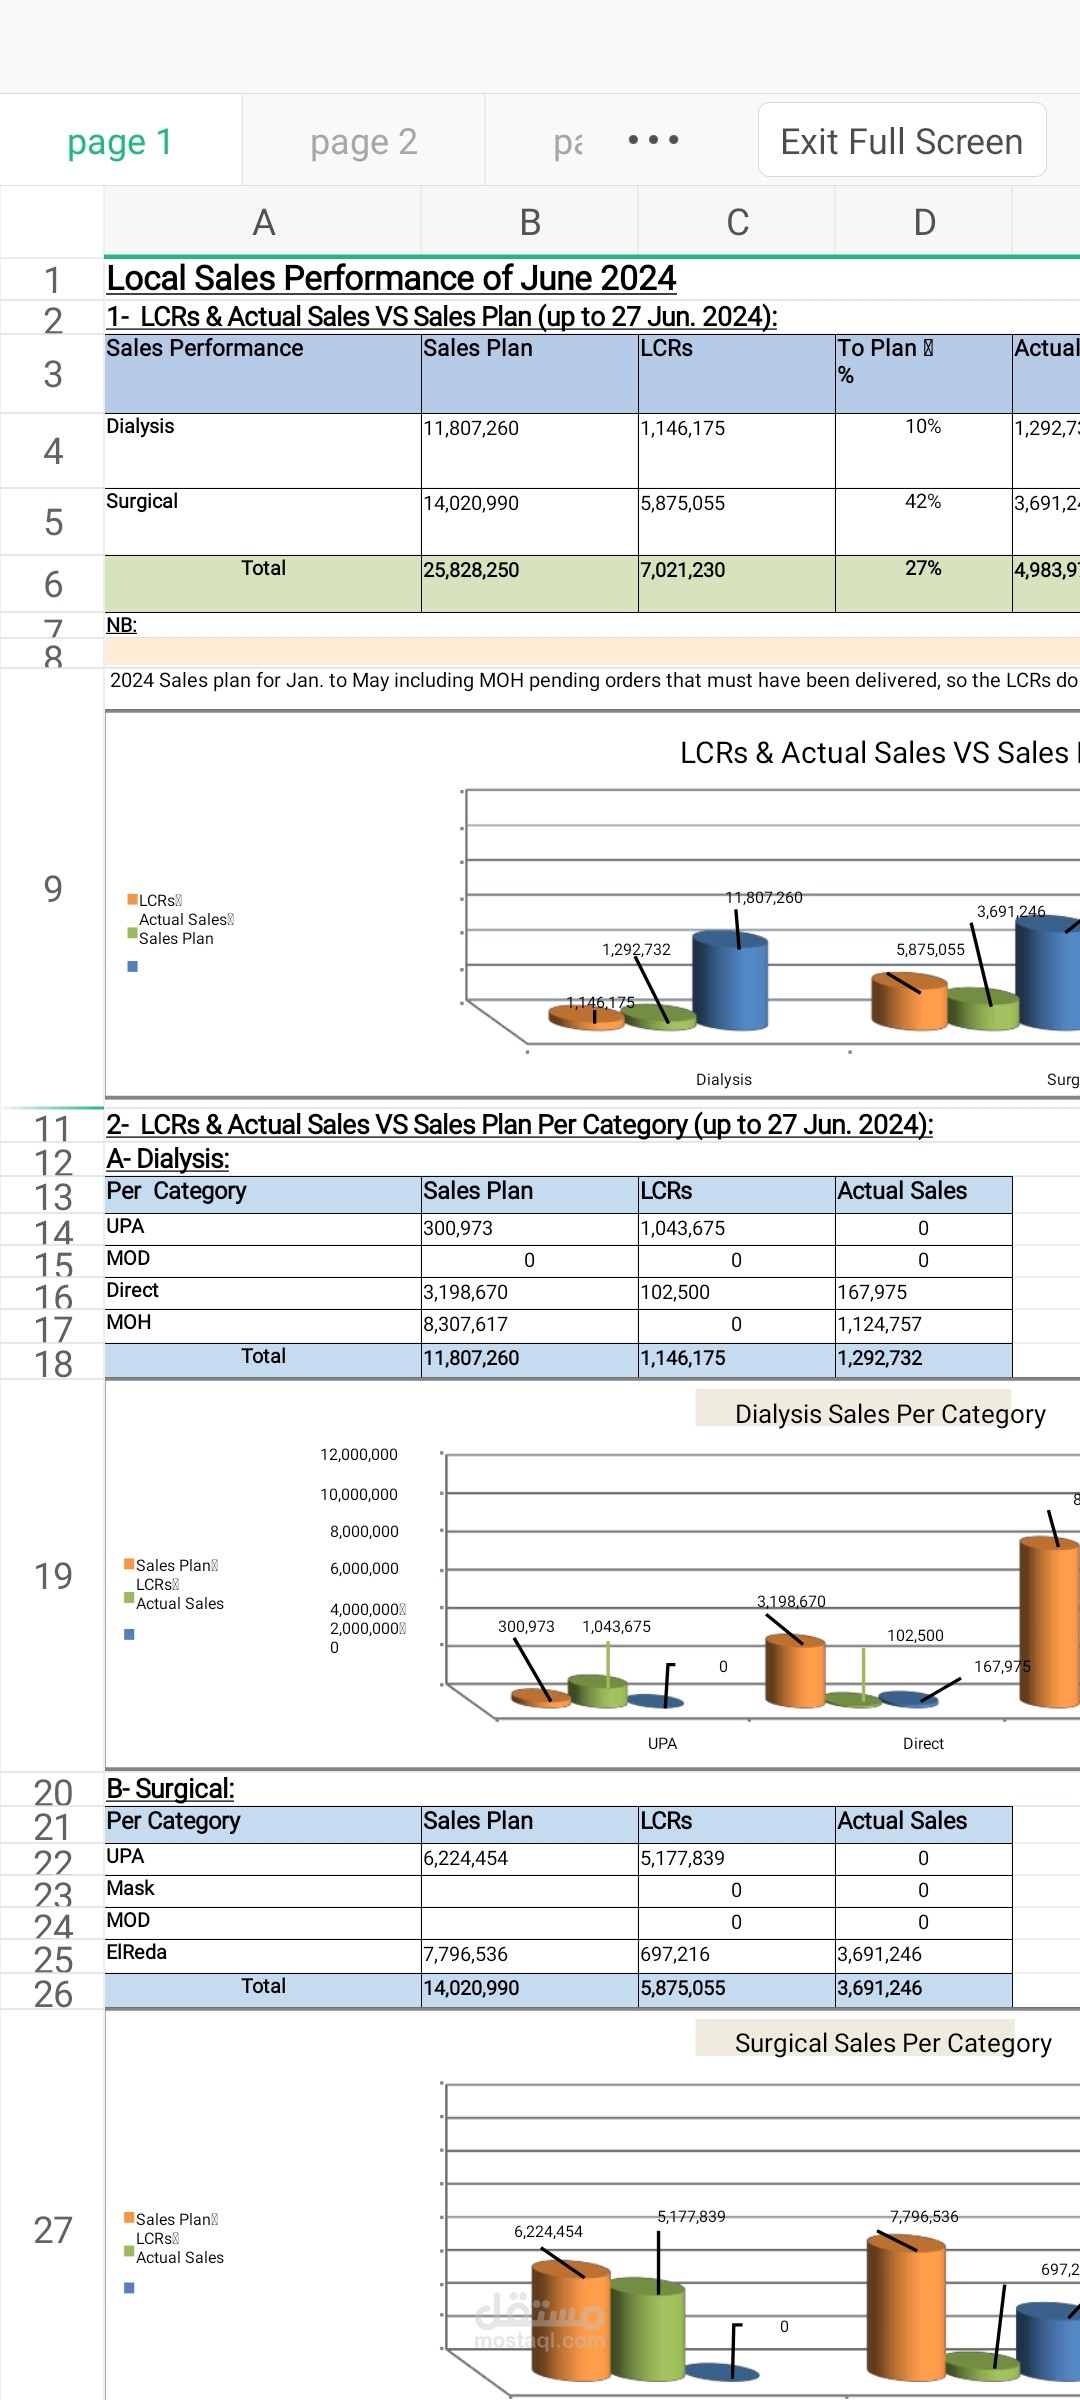Image resolution: width=1080 pixels, height=2400 pixels.
Task: Select row 19 header
Action: click(52, 1576)
